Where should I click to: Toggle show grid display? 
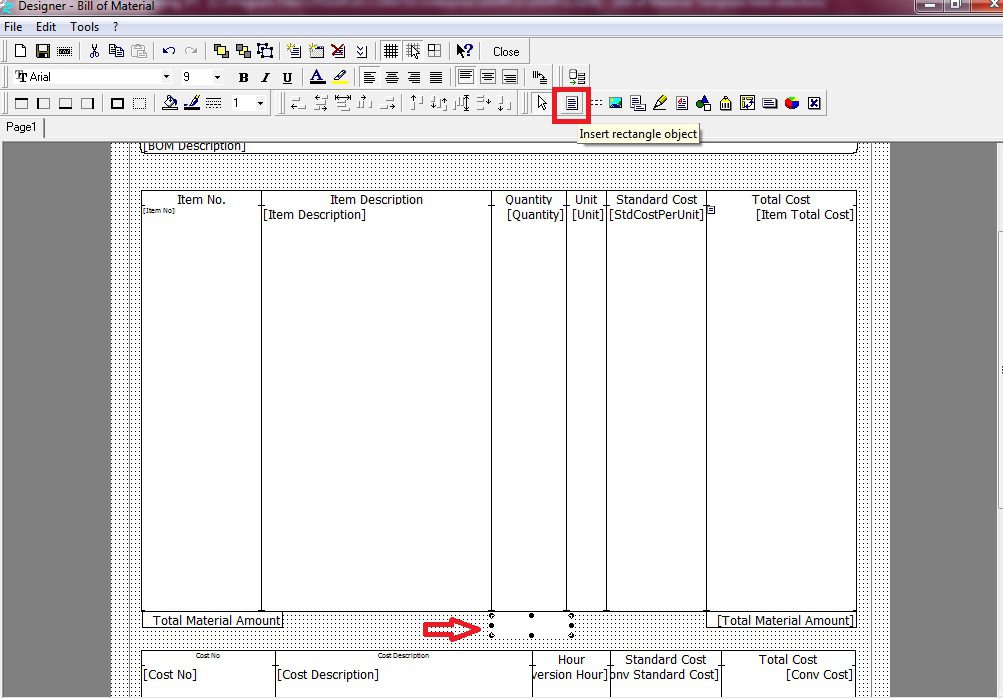390,51
